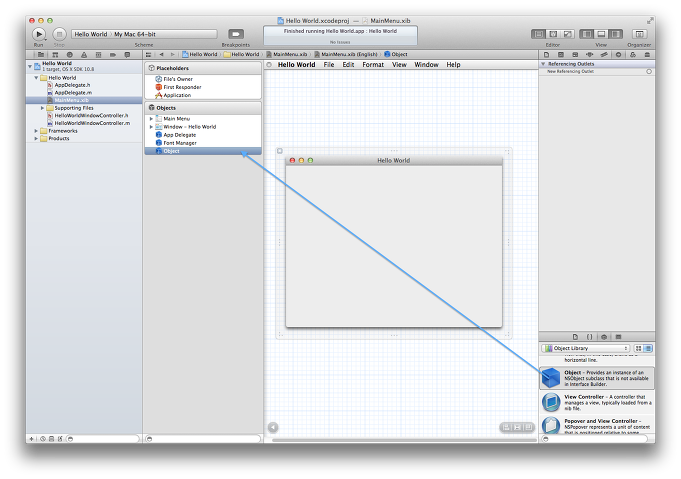Screen dimensions: 681x479
Task: Show the Bindings inspector
Action: click(633, 55)
